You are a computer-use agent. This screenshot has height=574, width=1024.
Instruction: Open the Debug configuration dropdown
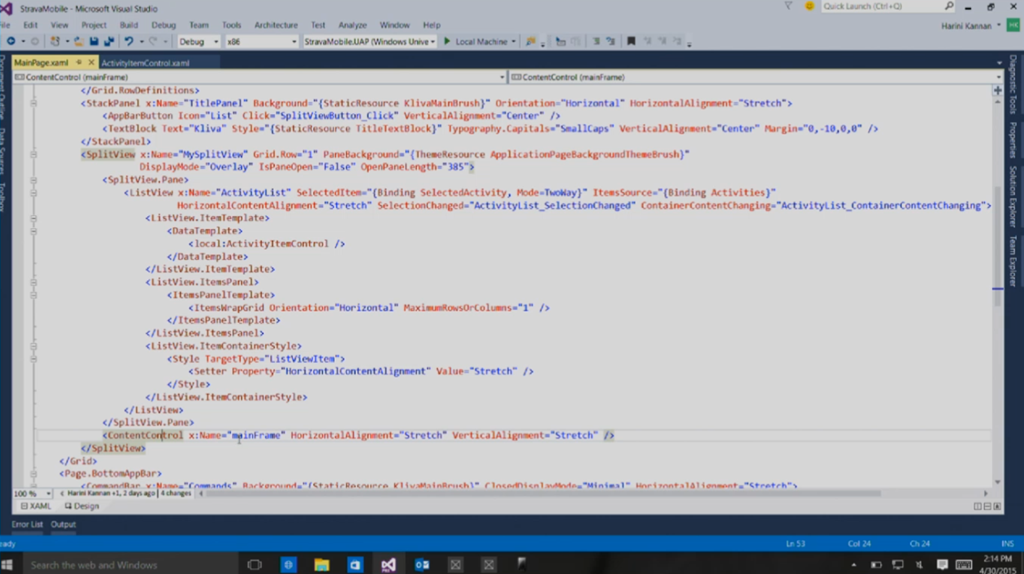(199, 41)
